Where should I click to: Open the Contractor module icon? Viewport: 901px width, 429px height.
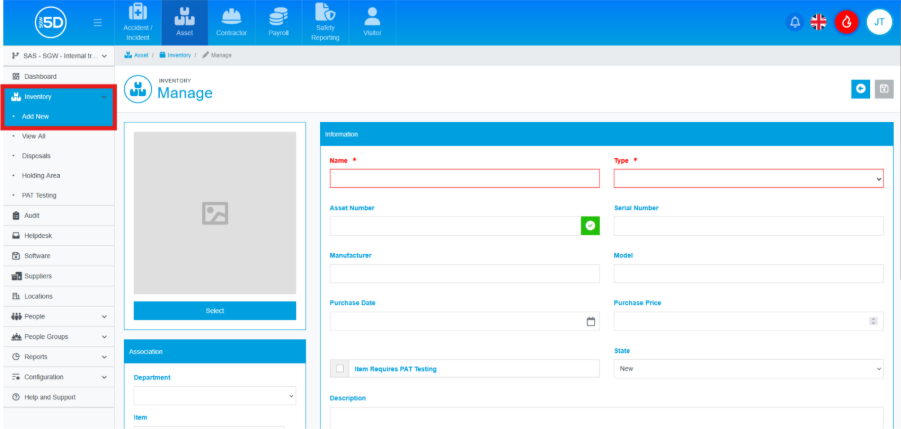[233, 21]
